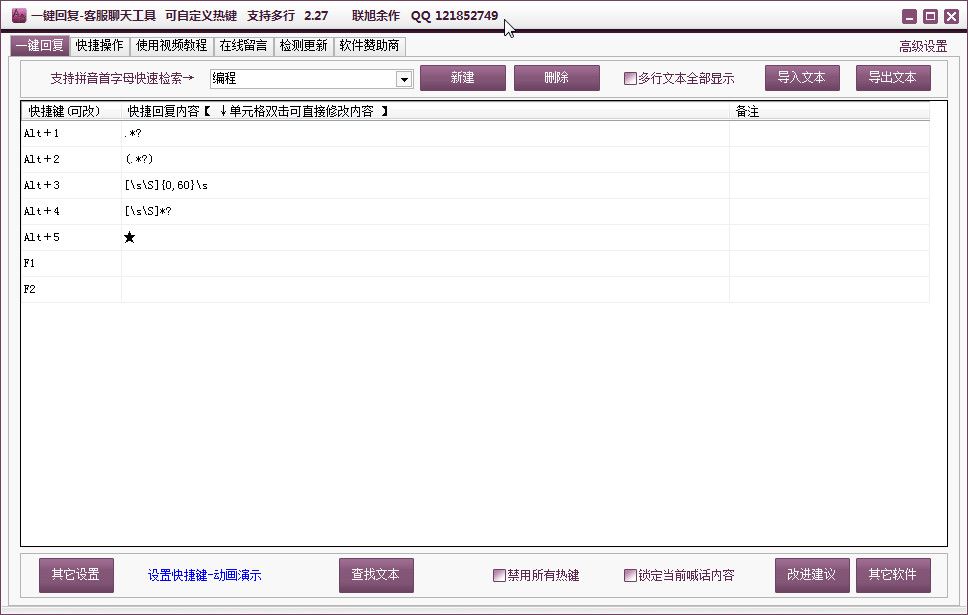Select the F2 hotkey cell
Image resolution: width=968 pixels, height=615 pixels.
pos(71,289)
